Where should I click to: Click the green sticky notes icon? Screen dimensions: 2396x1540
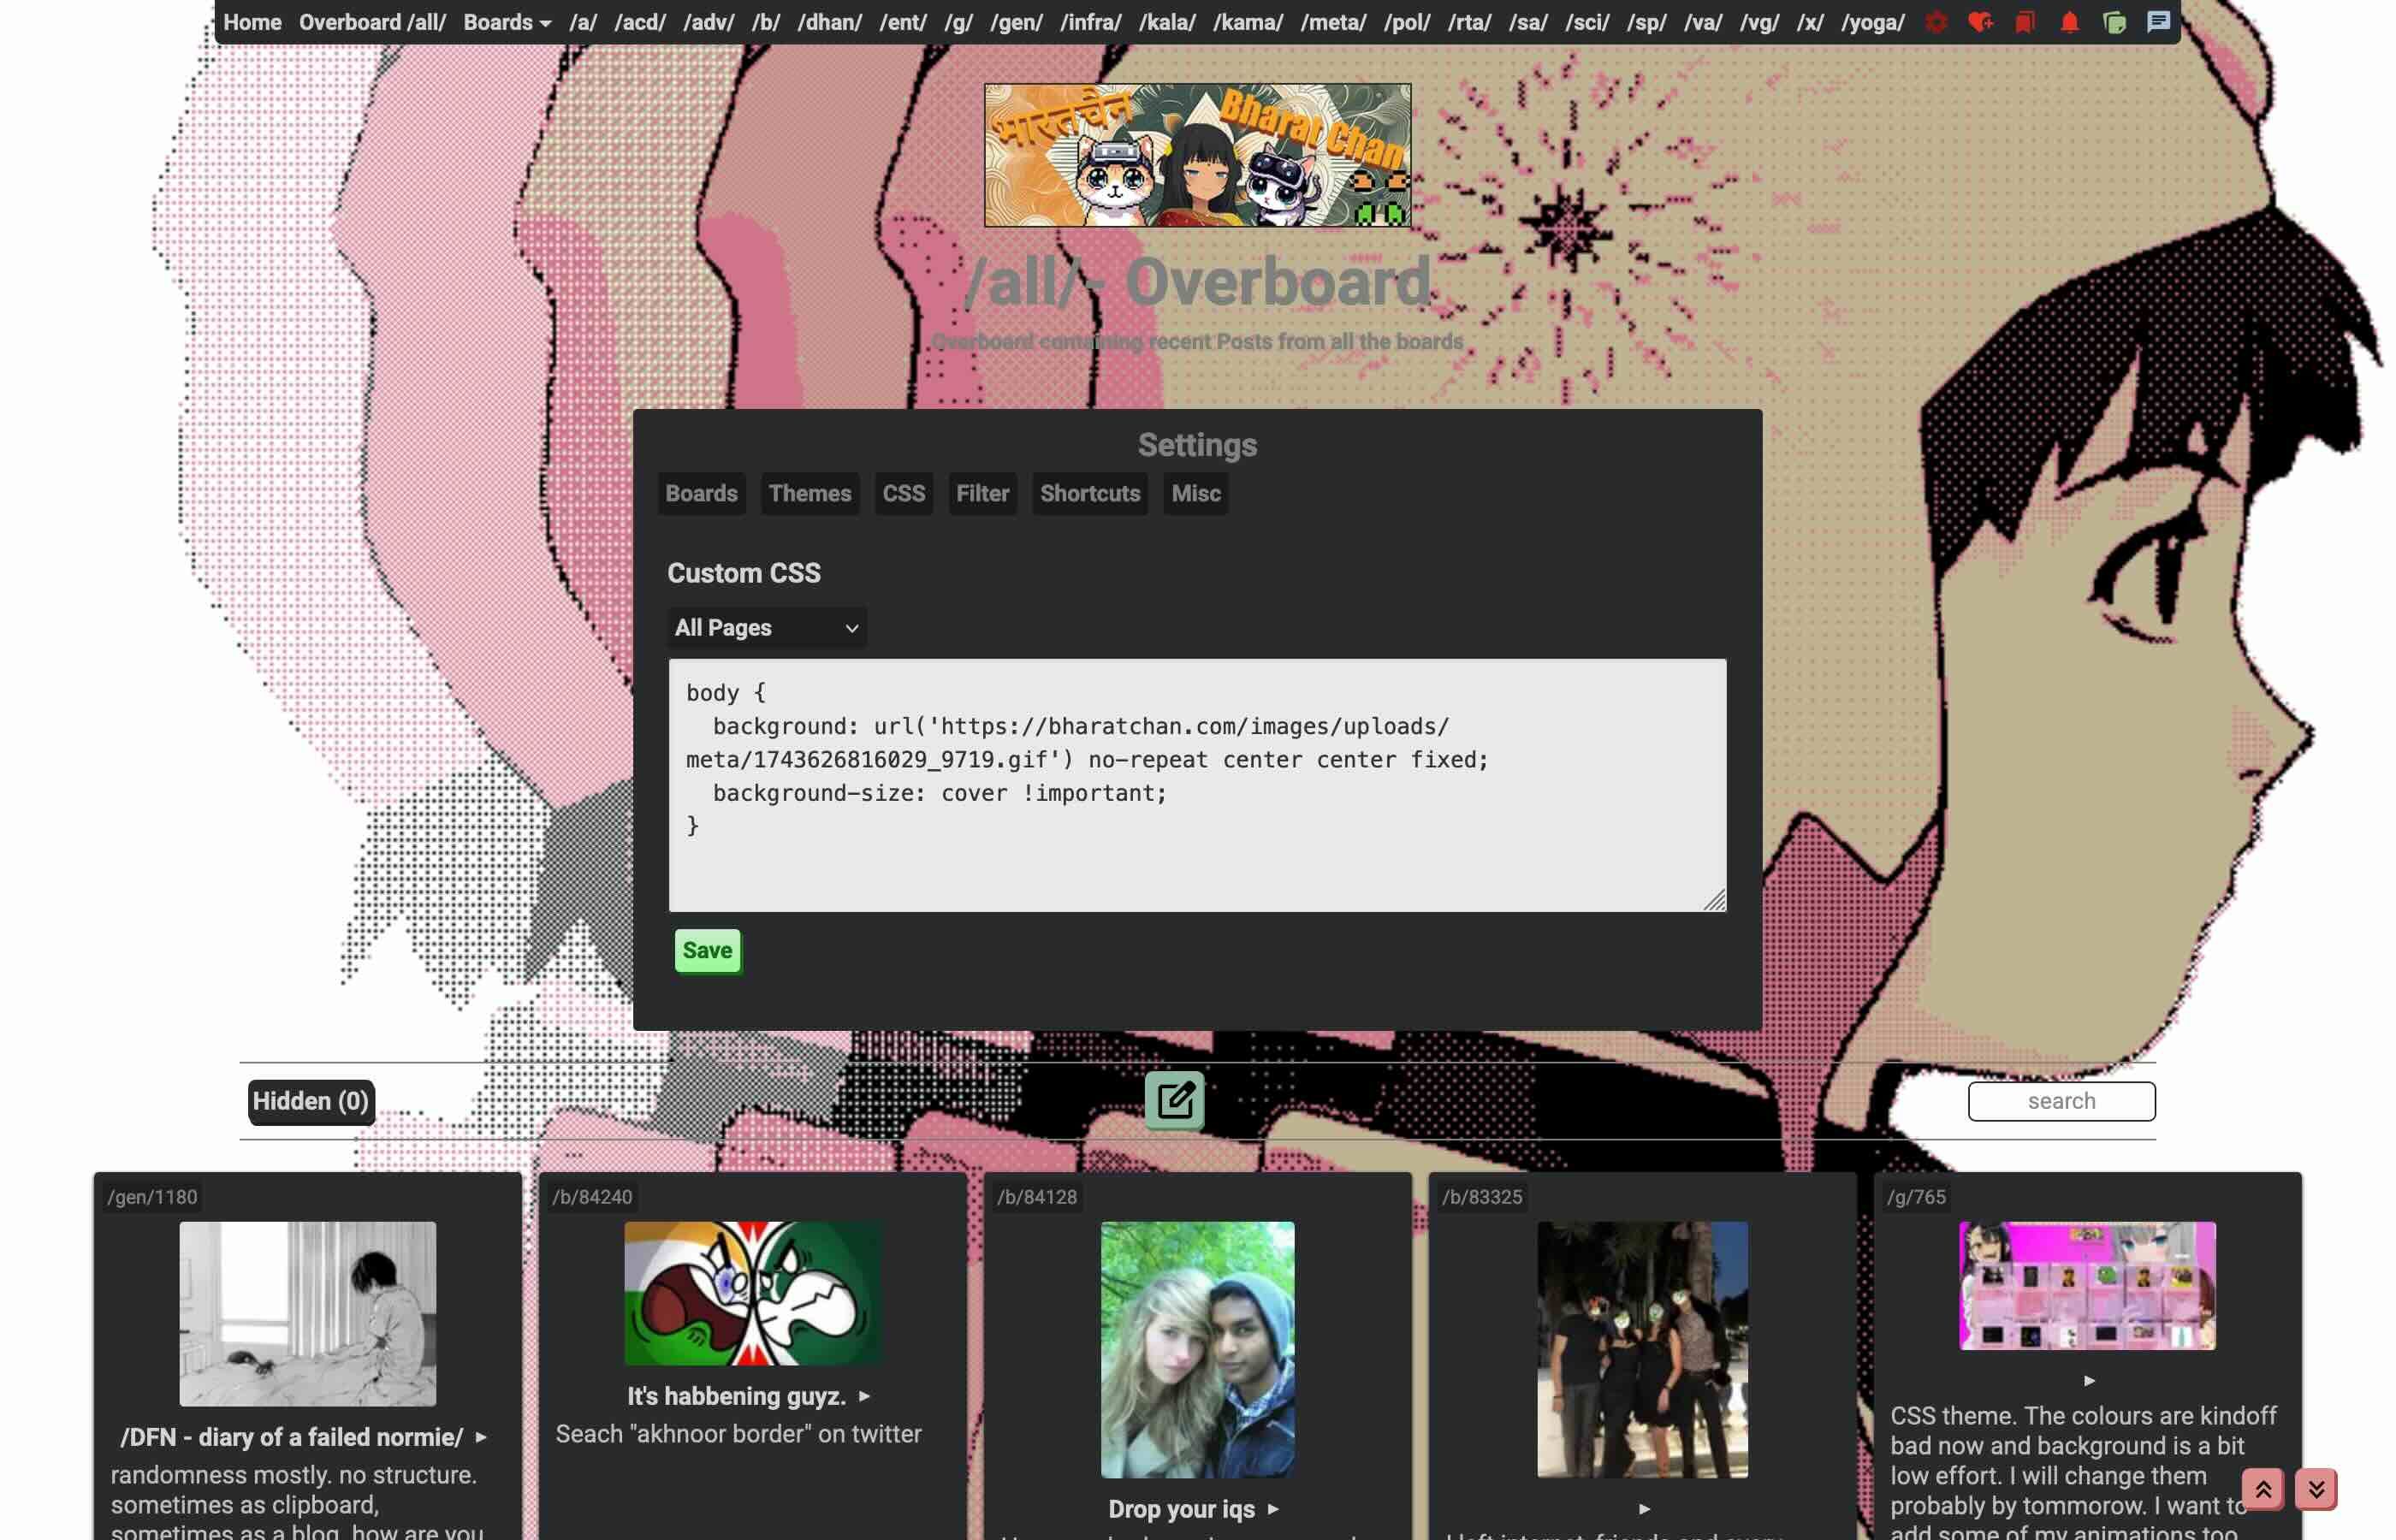2114,22
